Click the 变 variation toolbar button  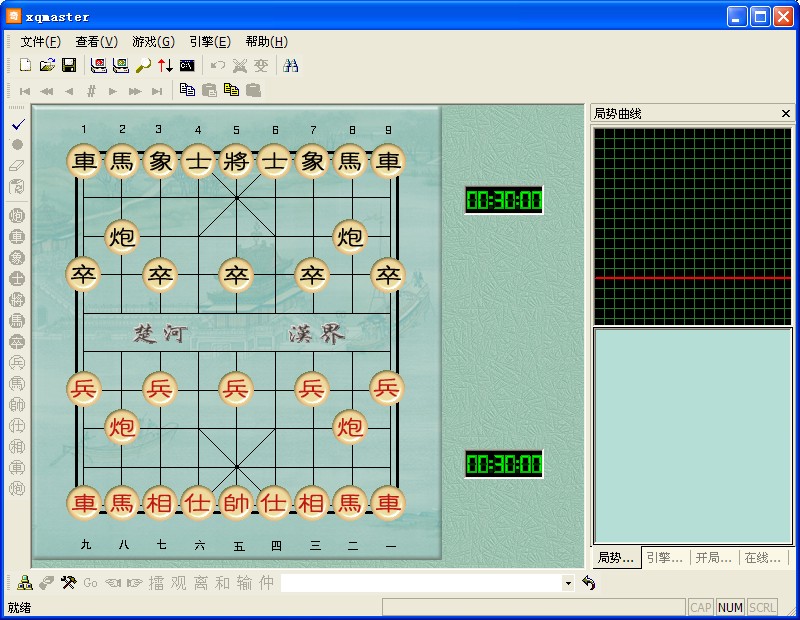tap(261, 65)
